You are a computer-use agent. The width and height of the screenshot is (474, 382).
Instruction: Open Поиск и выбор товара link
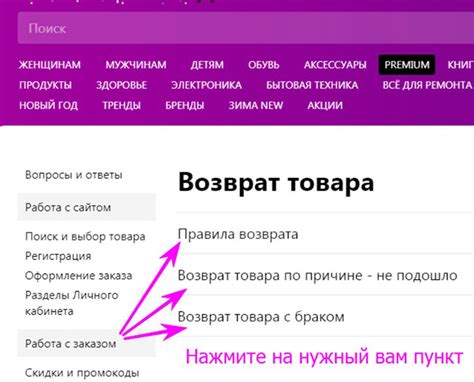pyautogui.click(x=85, y=237)
